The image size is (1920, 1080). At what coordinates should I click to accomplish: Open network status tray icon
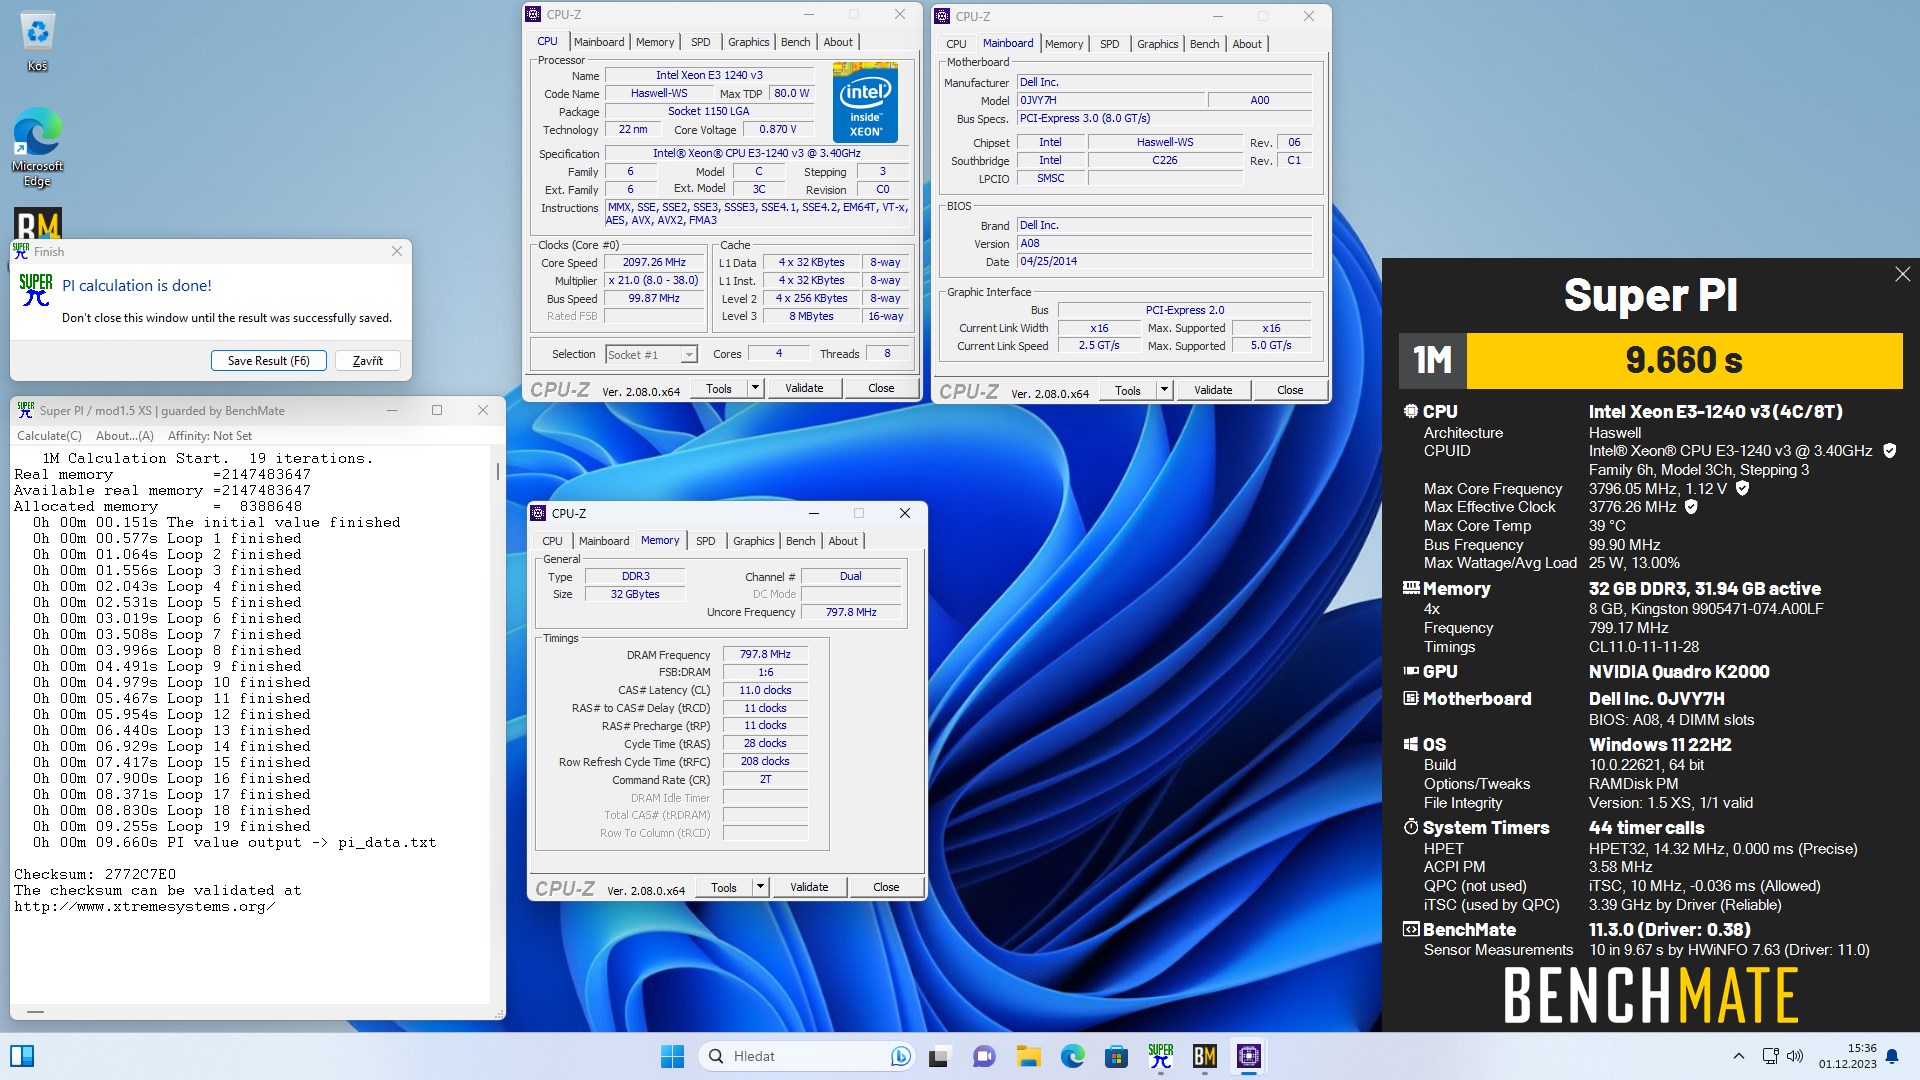(1770, 1056)
